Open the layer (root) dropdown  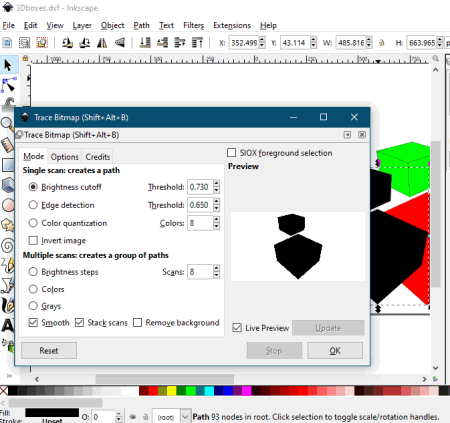pos(185,417)
